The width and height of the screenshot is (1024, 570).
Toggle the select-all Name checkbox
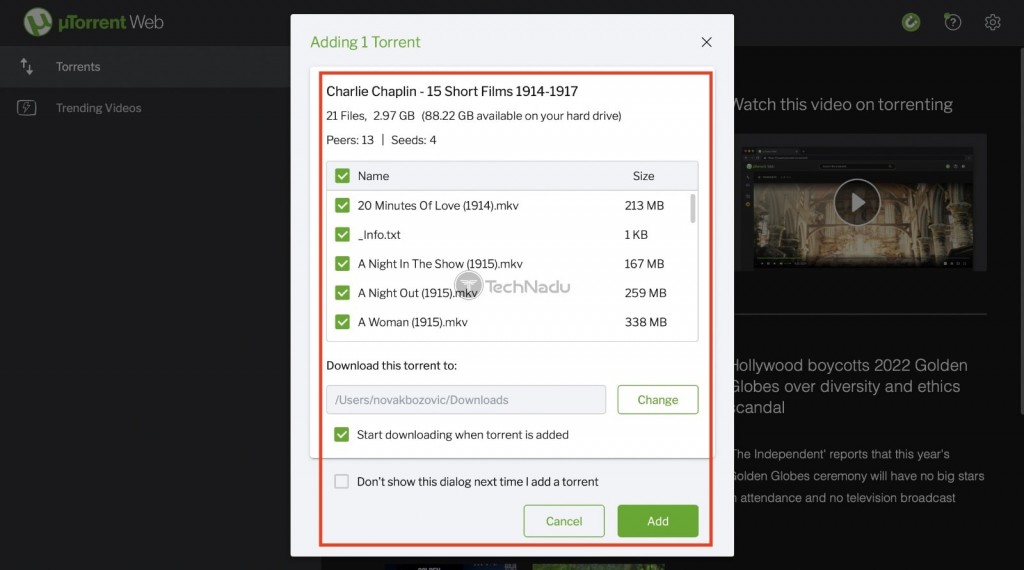tap(342, 176)
